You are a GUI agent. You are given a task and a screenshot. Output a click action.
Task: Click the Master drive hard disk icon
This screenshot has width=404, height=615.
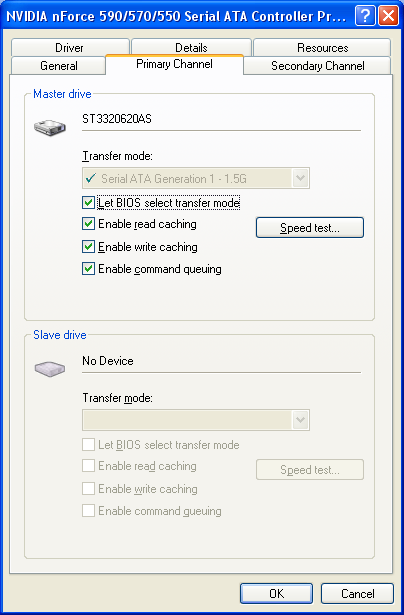[49, 128]
